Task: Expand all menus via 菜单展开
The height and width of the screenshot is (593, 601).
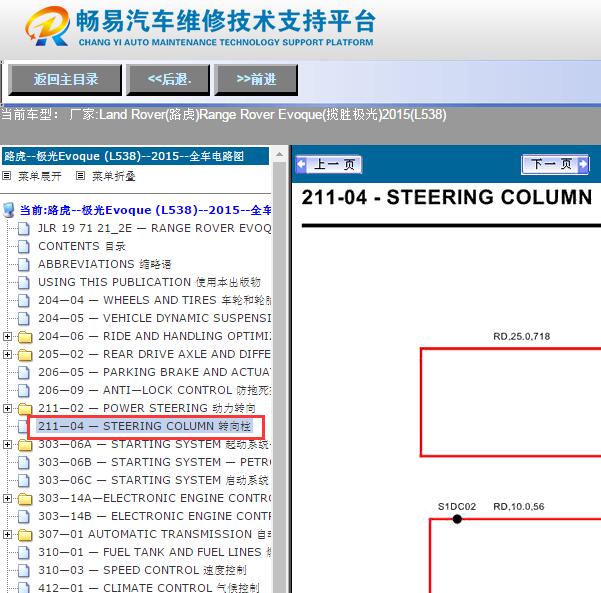Action: coord(40,176)
